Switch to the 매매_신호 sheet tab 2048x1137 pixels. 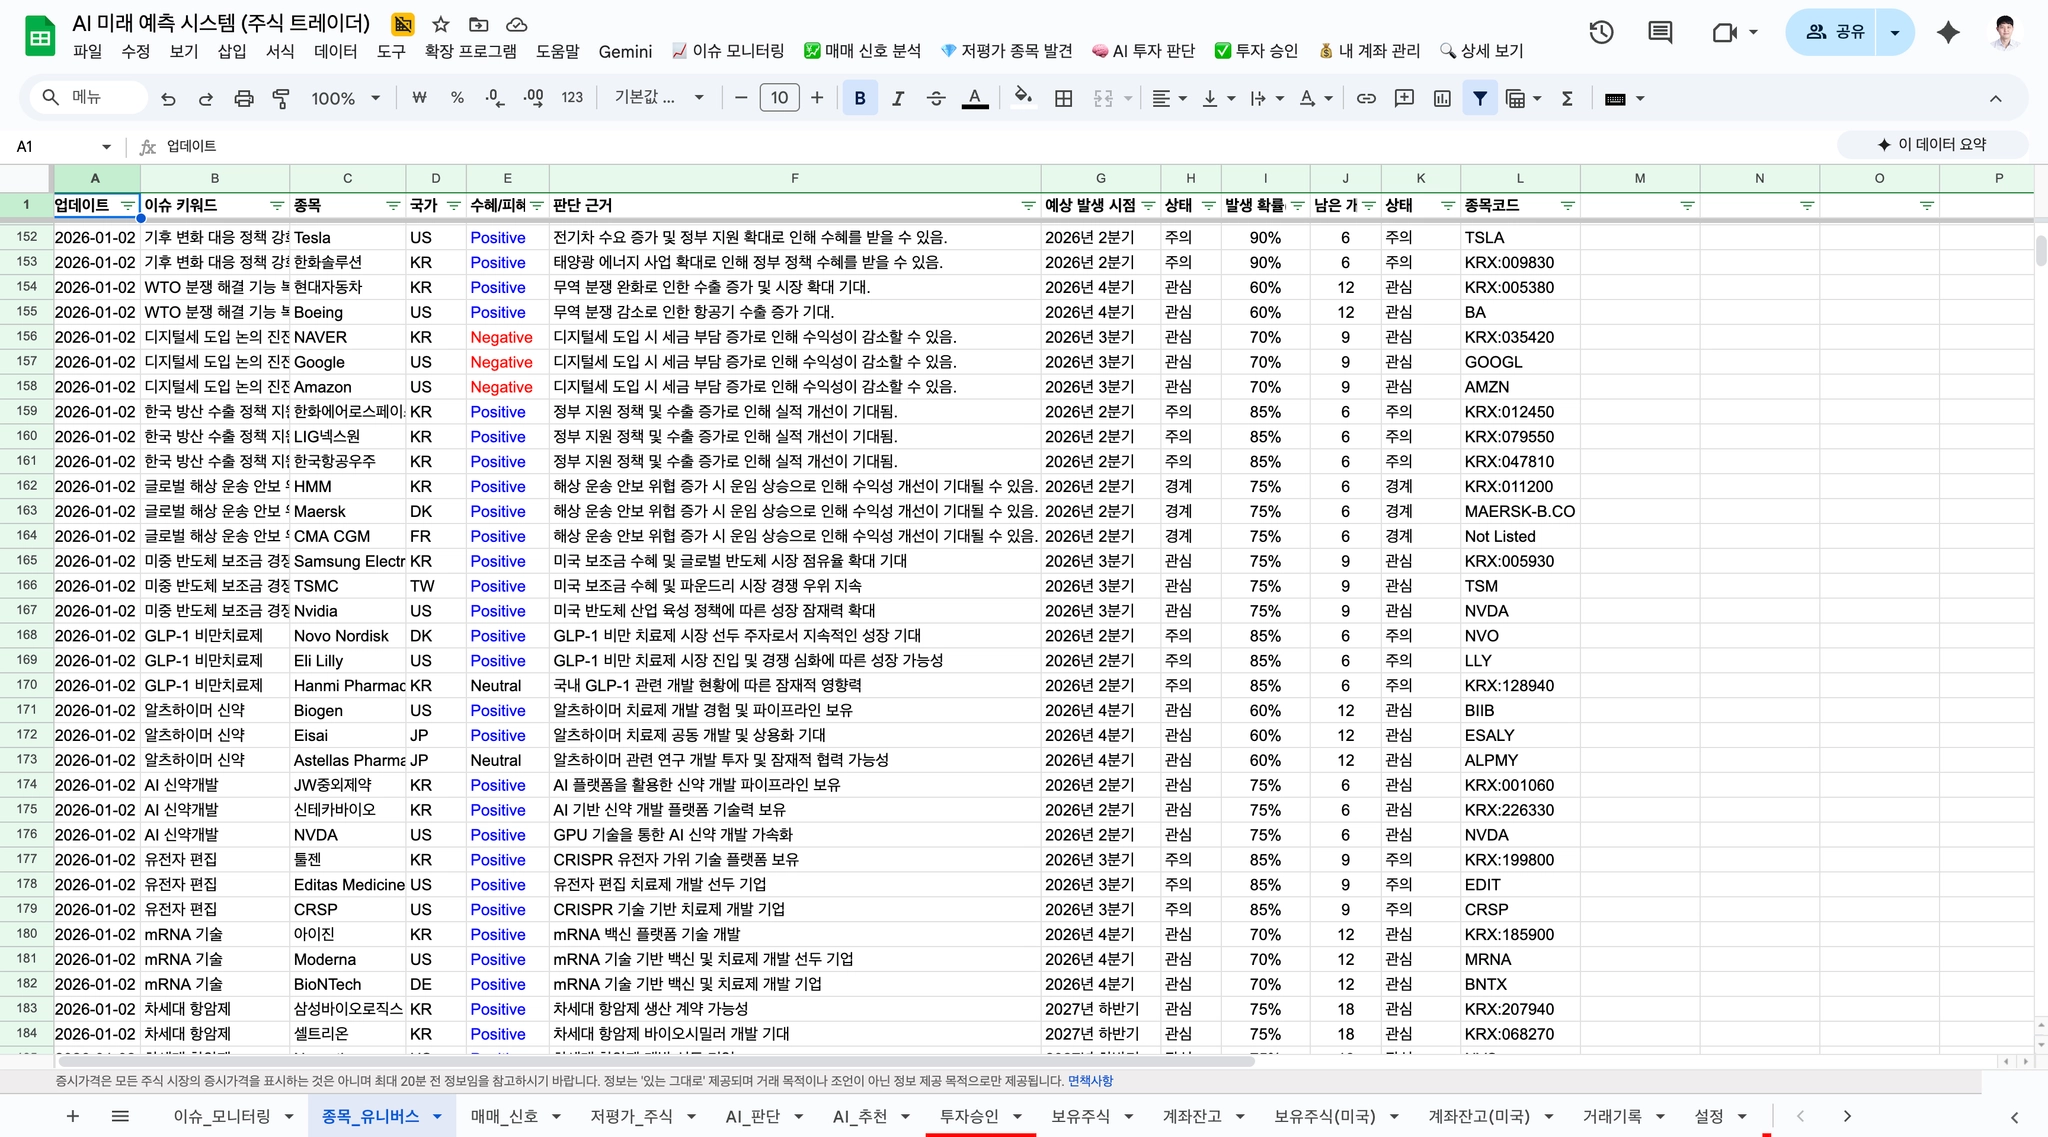coord(504,1116)
